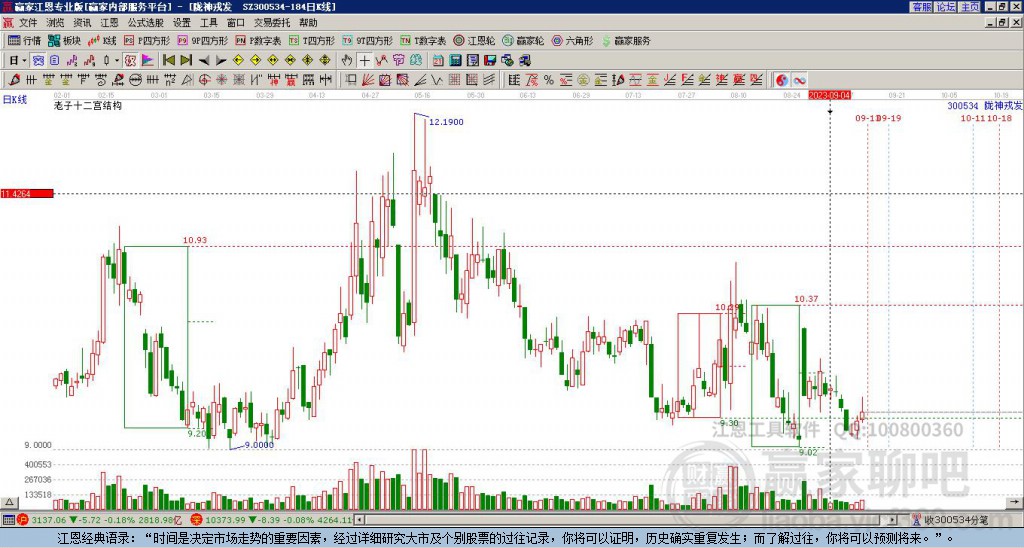Click the 节 solar-term icon
This screenshot has width=1024, height=548.
[398, 61]
